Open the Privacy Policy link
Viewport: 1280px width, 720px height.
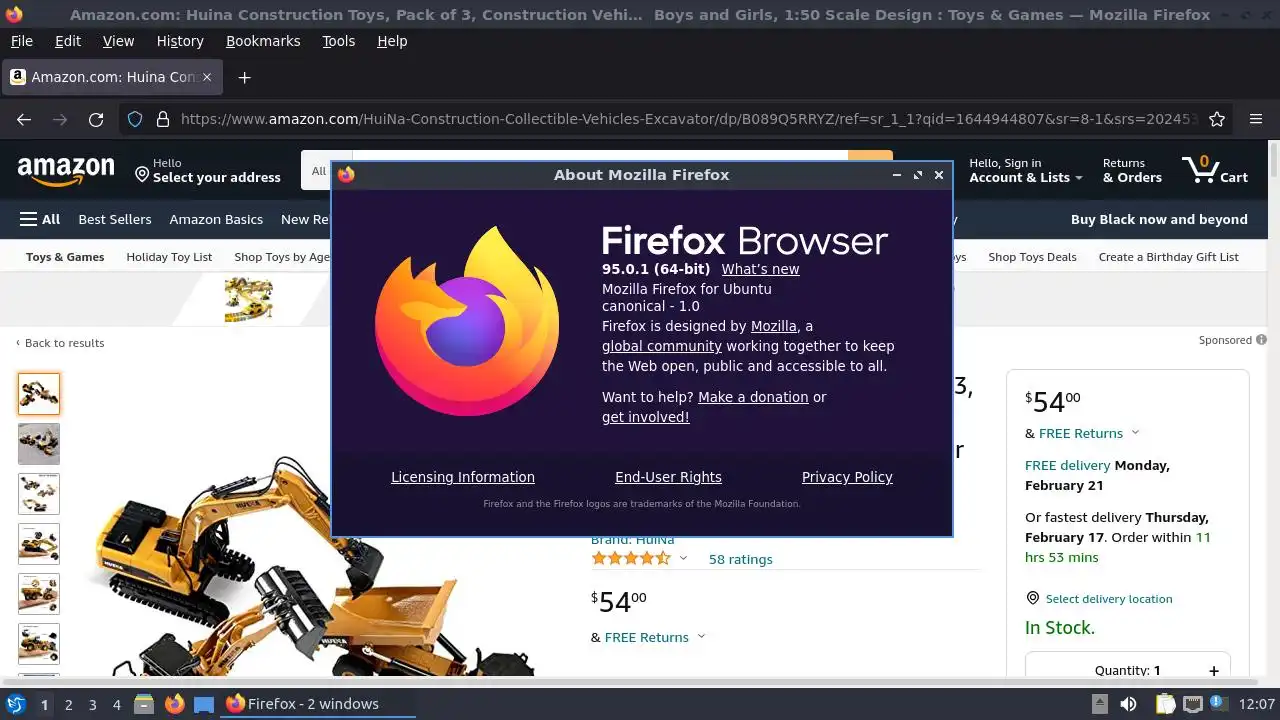click(847, 477)
